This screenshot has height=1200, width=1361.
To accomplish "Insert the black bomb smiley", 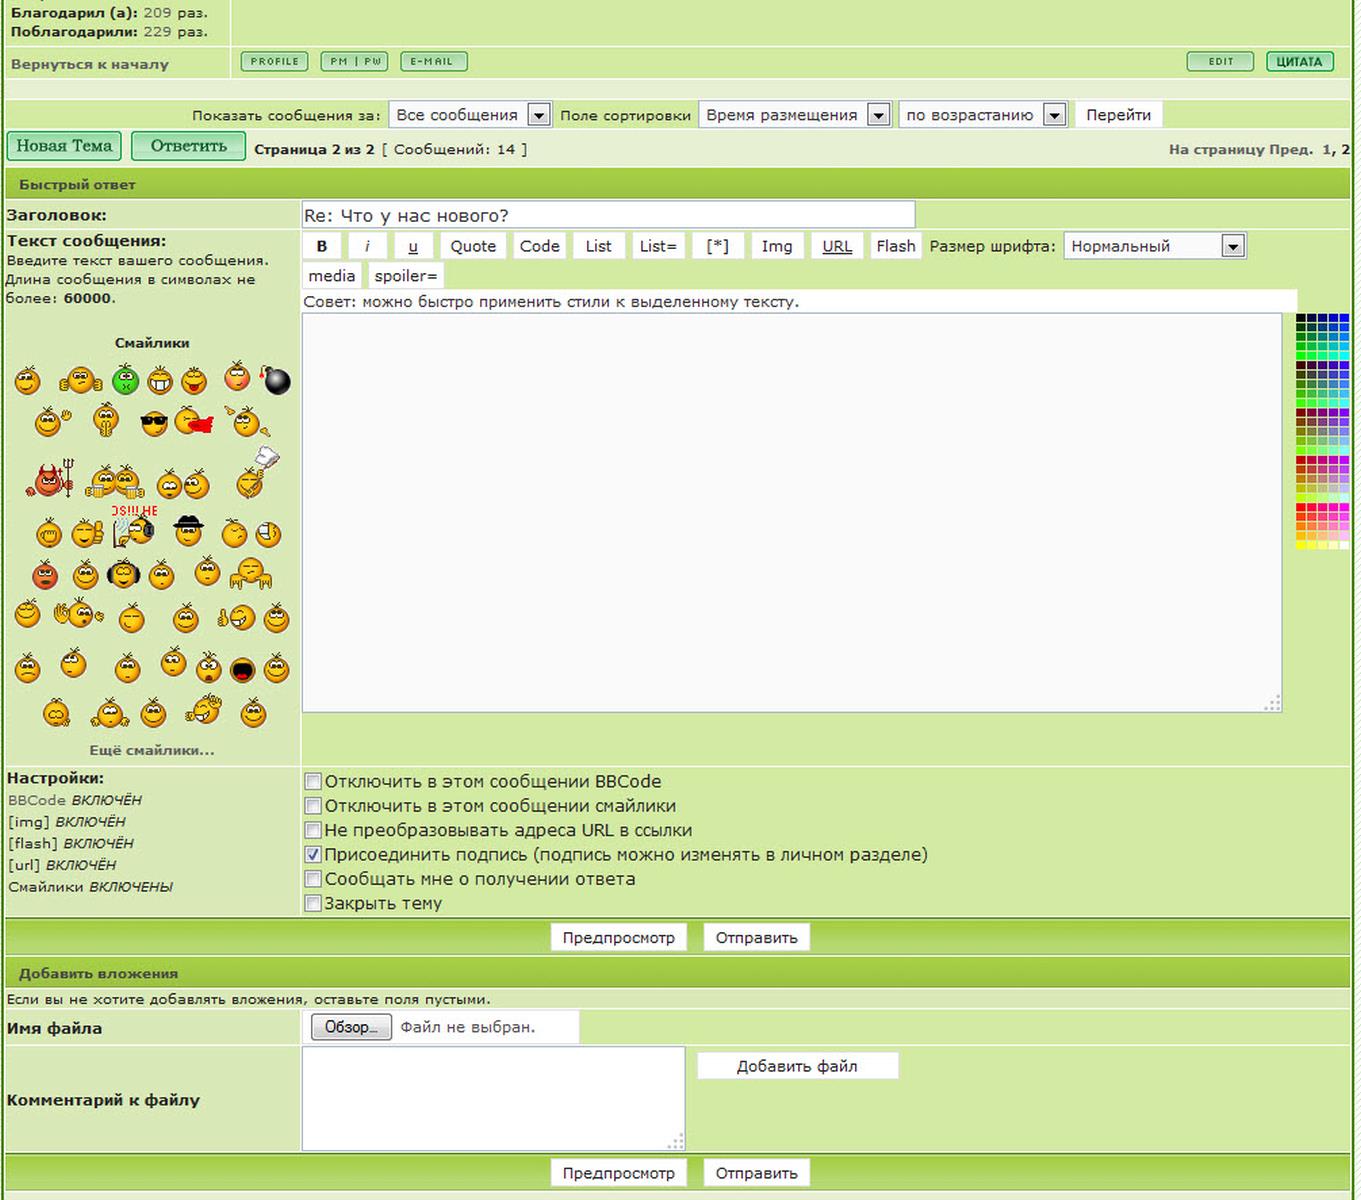I will (x=276, y=380).
